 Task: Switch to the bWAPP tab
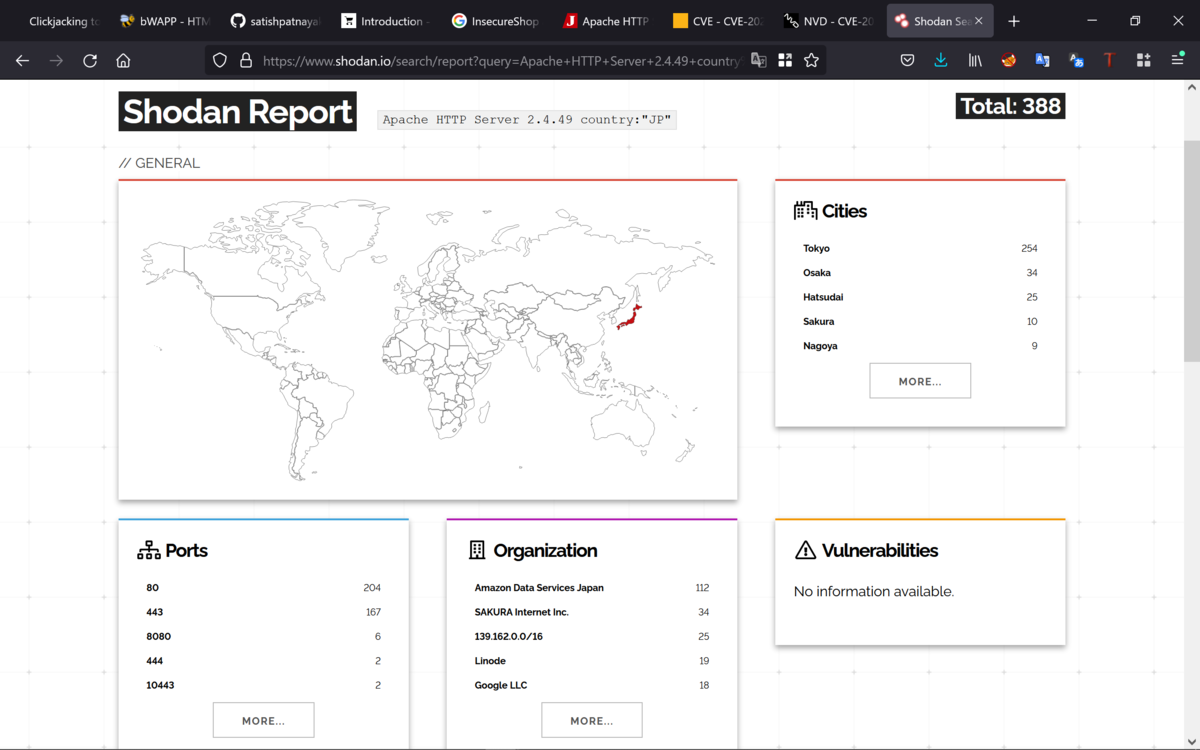point(164,21)
